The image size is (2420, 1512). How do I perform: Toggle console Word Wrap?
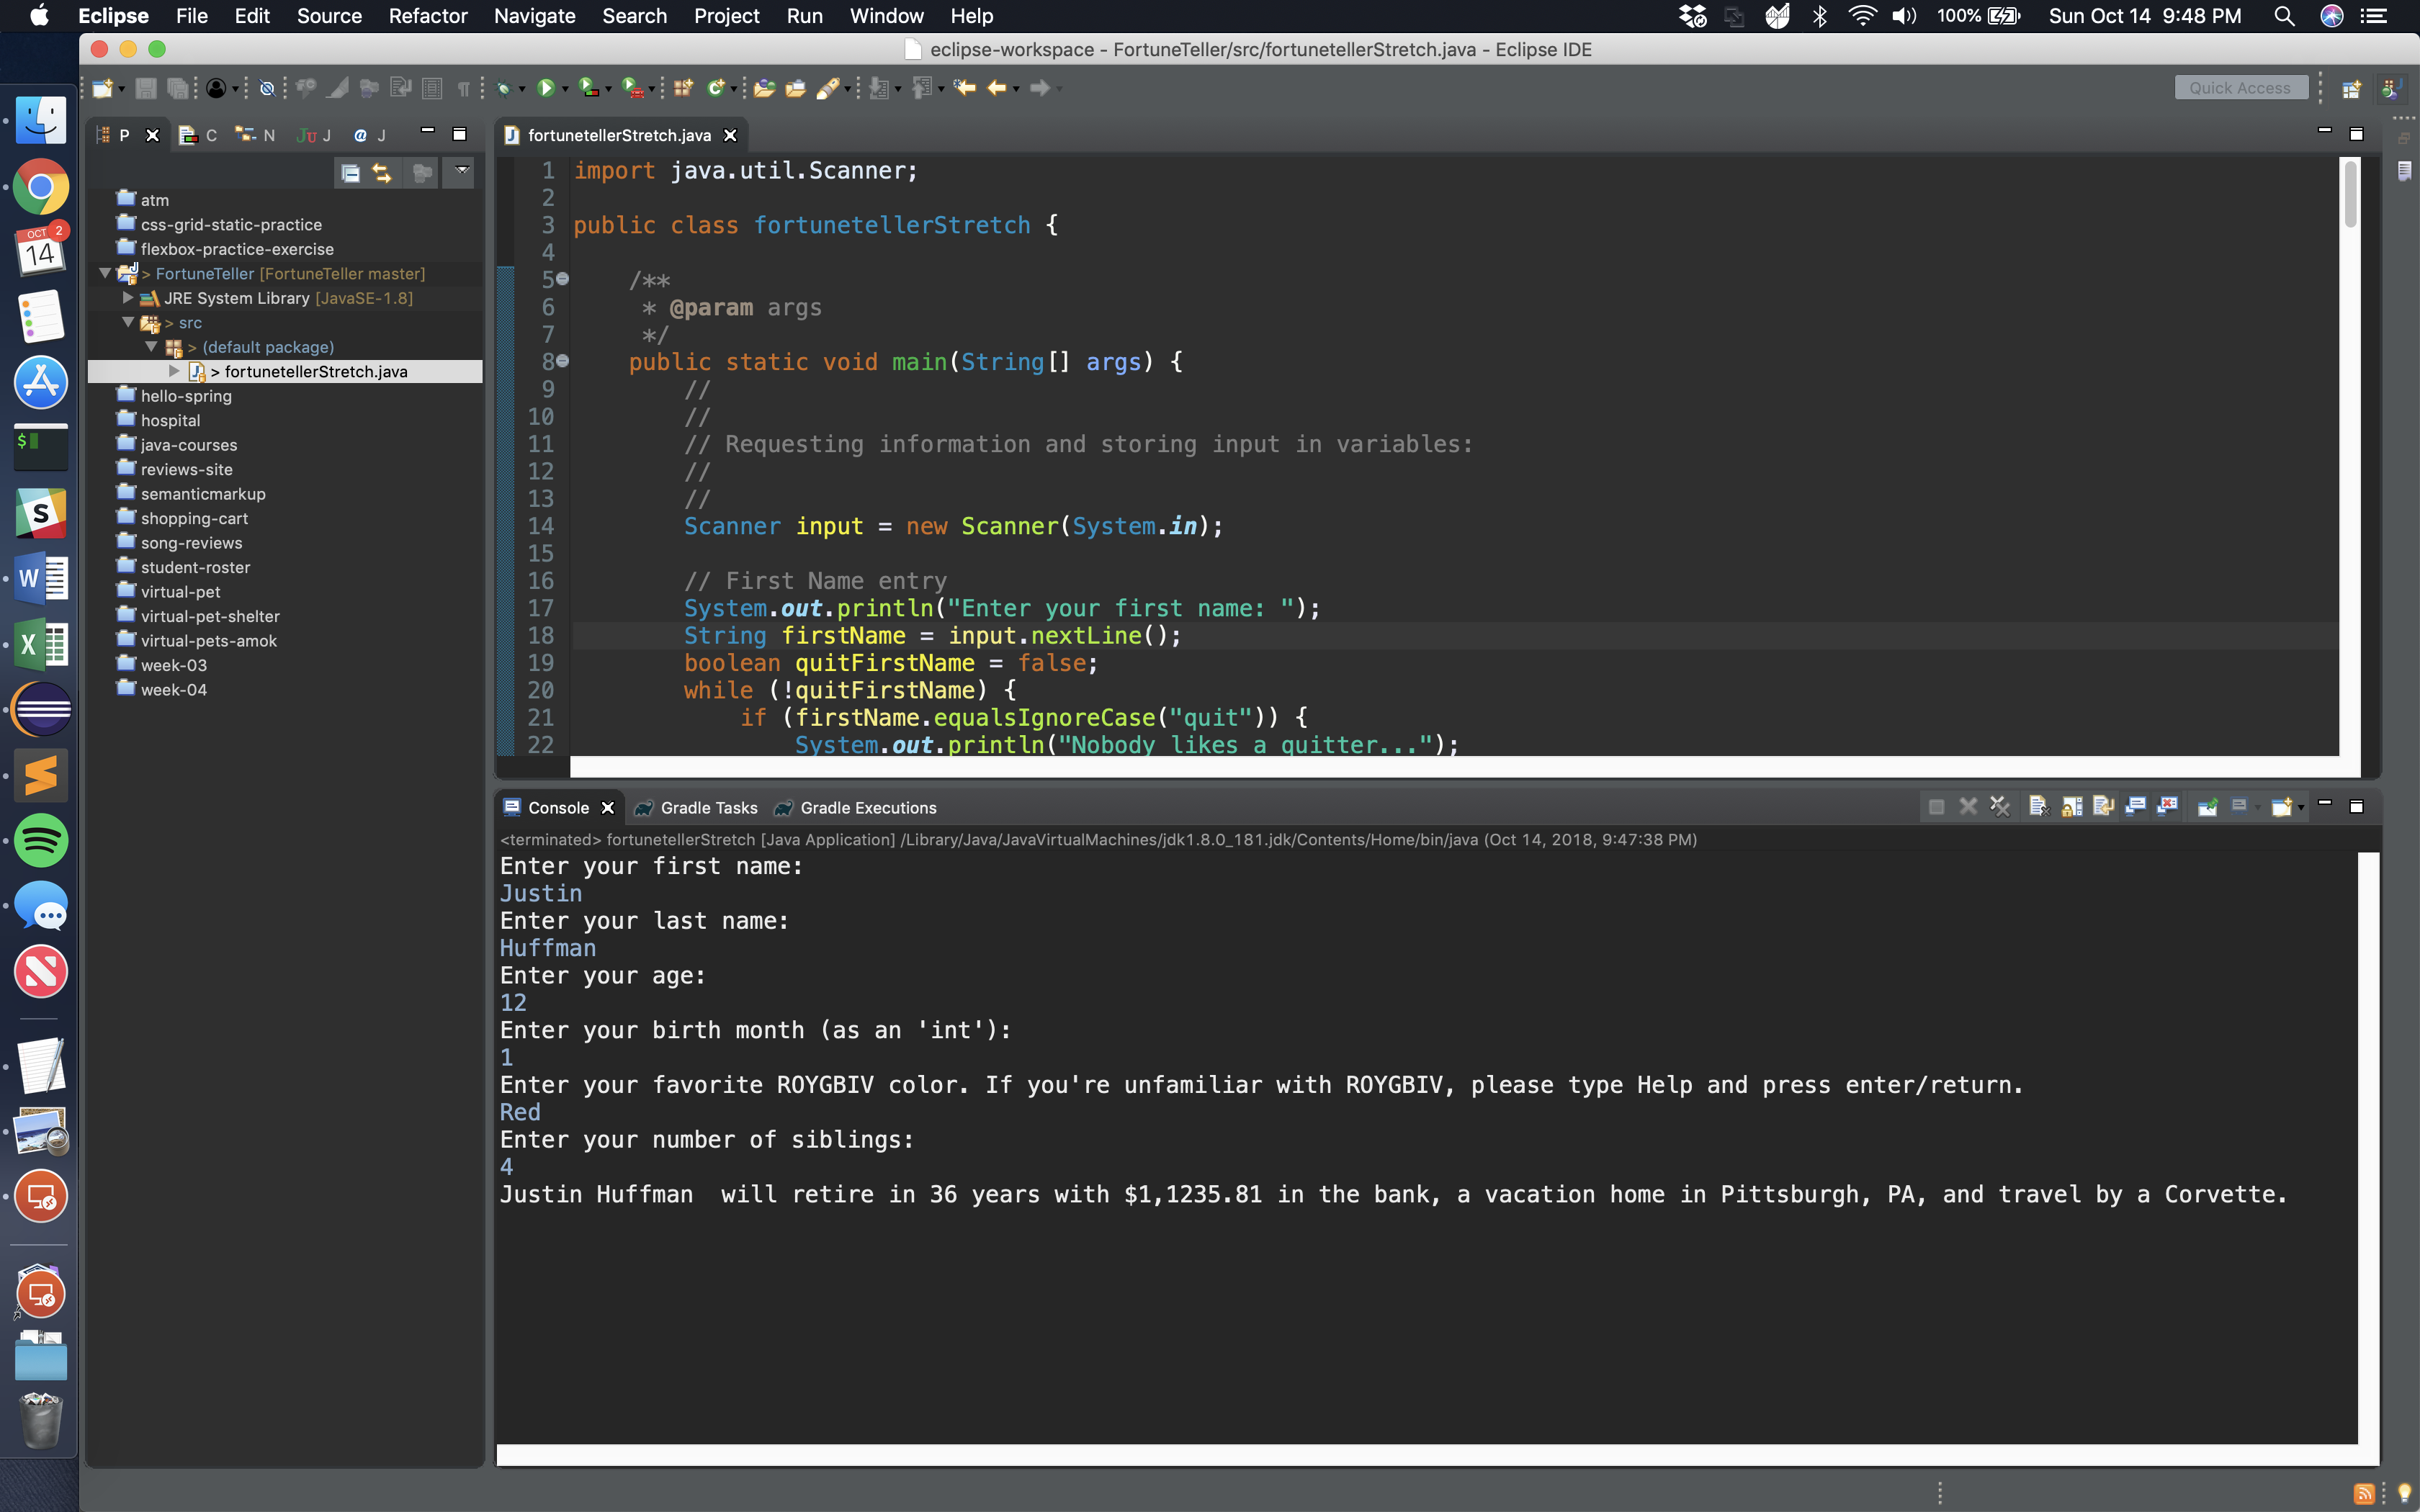tap(2103, 806)
